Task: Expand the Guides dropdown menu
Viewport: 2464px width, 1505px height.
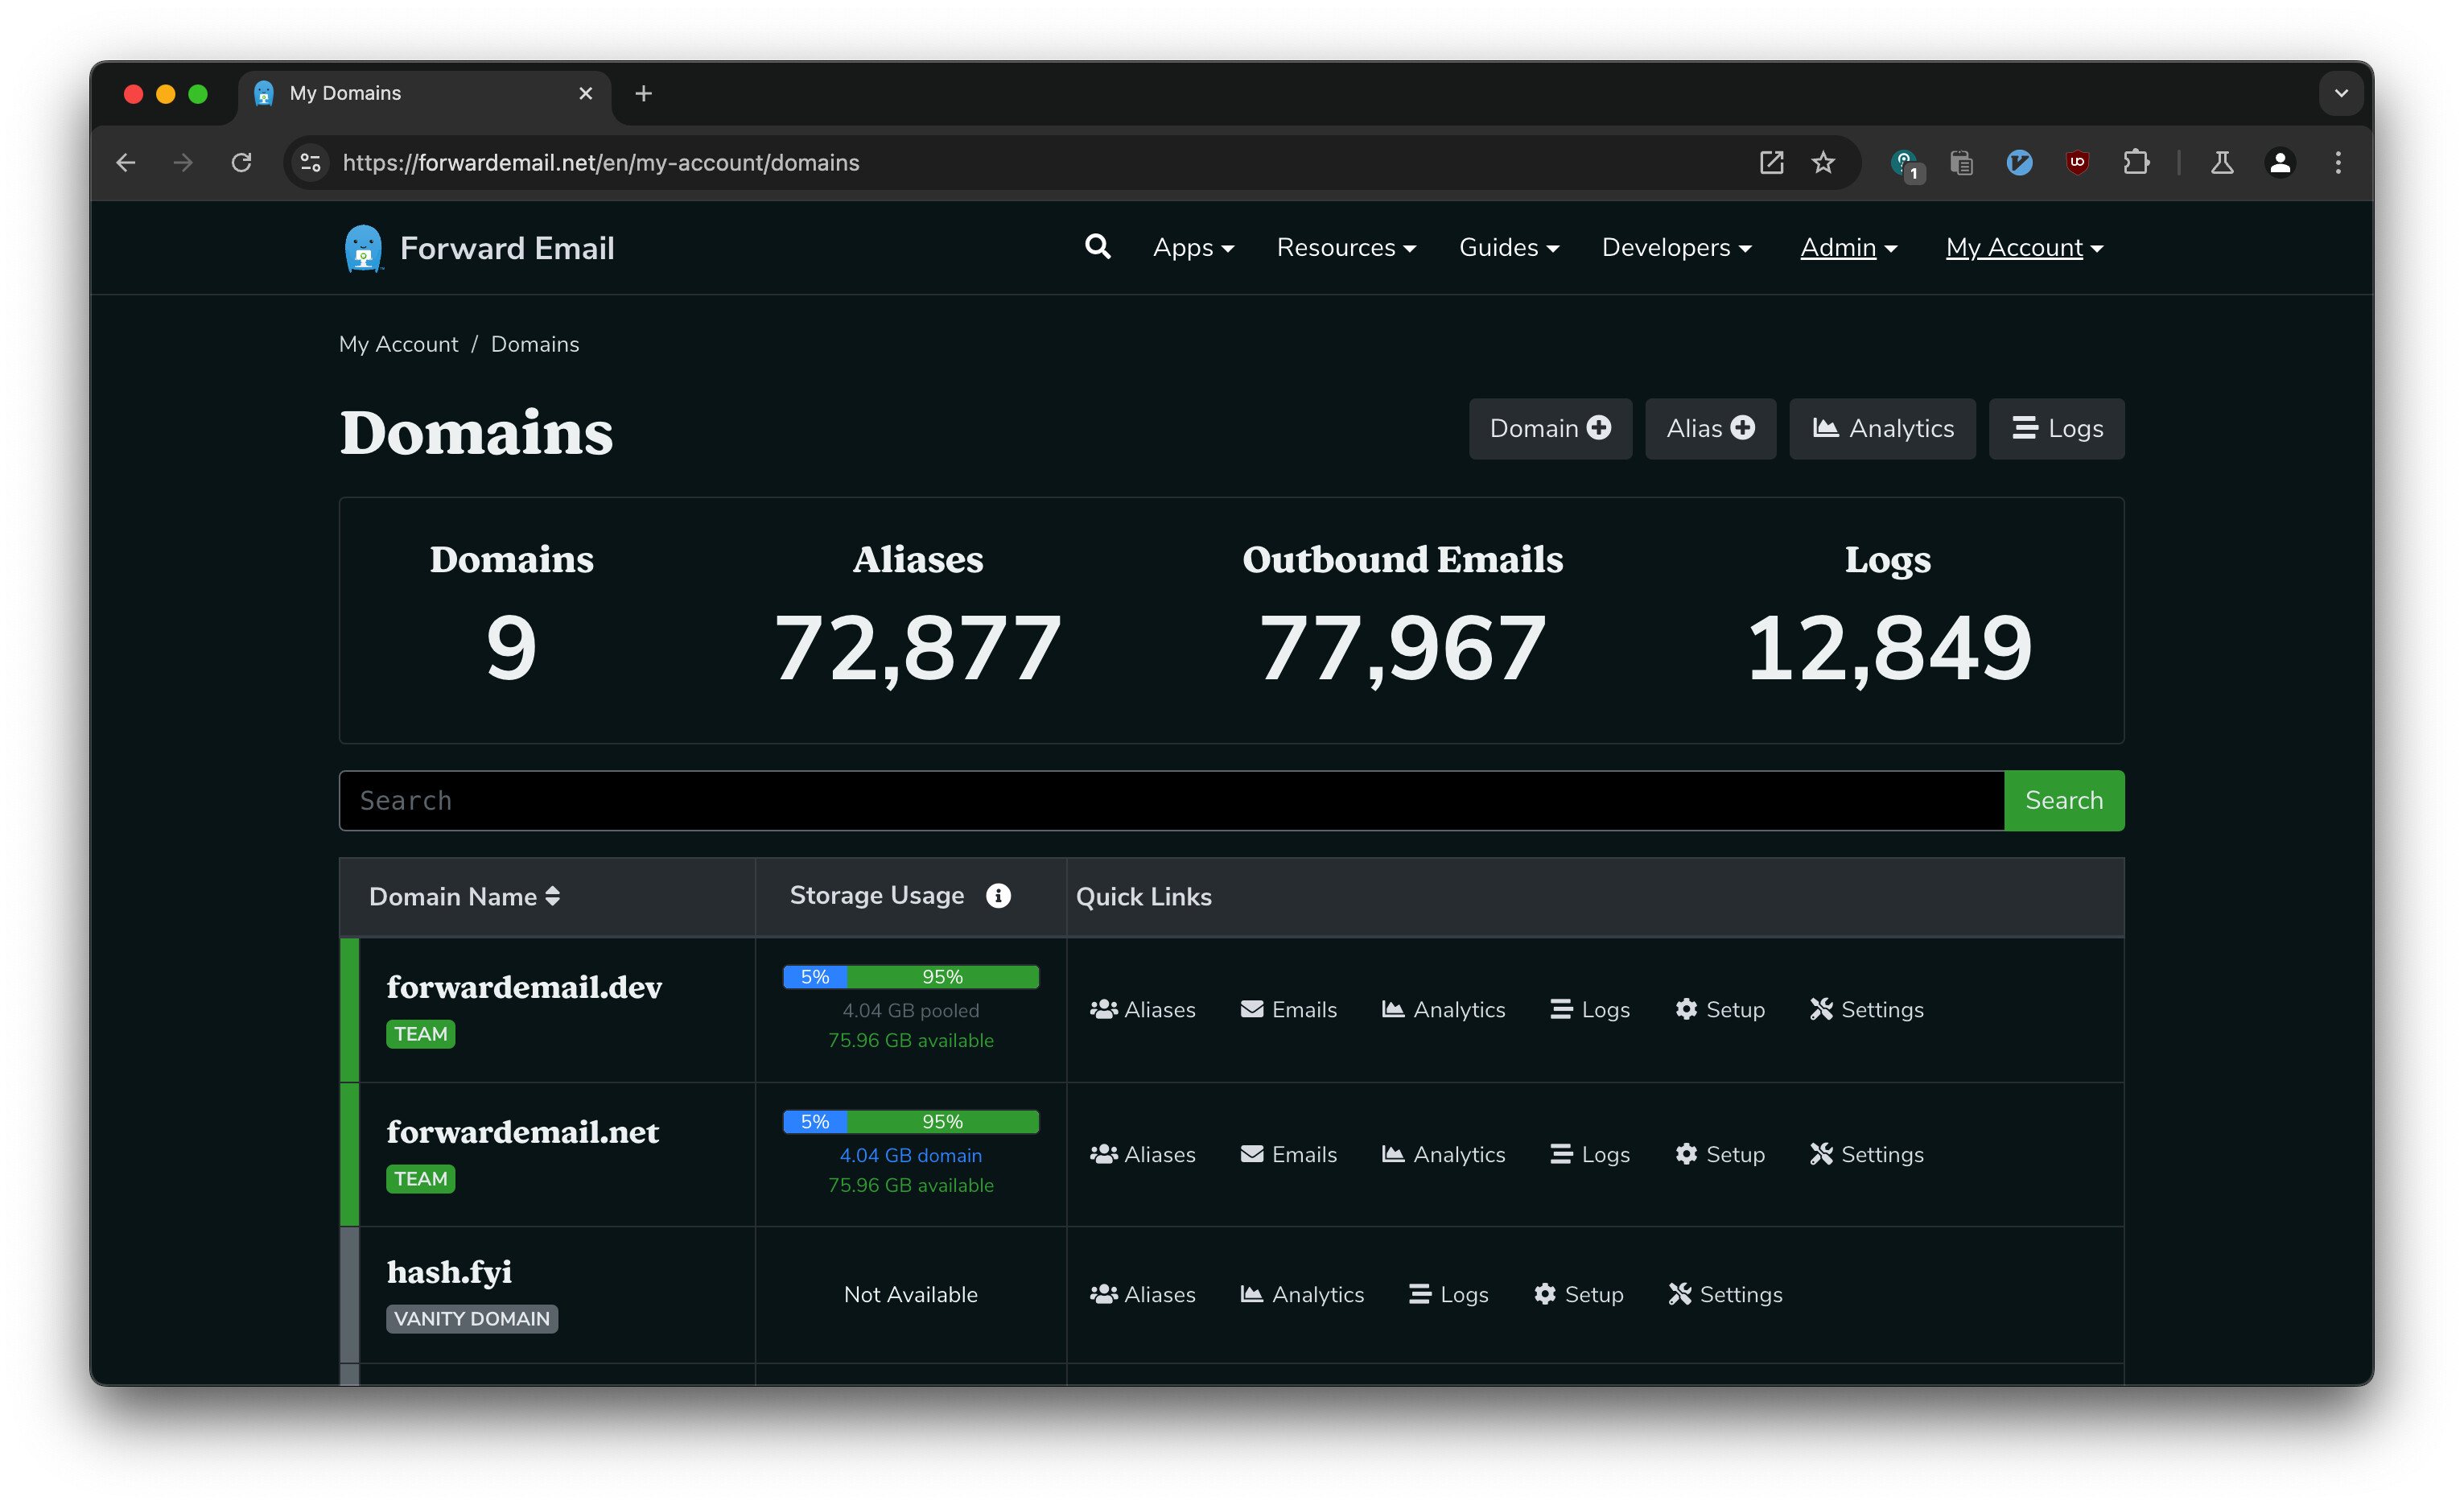Action: [x=1509, y=247]
